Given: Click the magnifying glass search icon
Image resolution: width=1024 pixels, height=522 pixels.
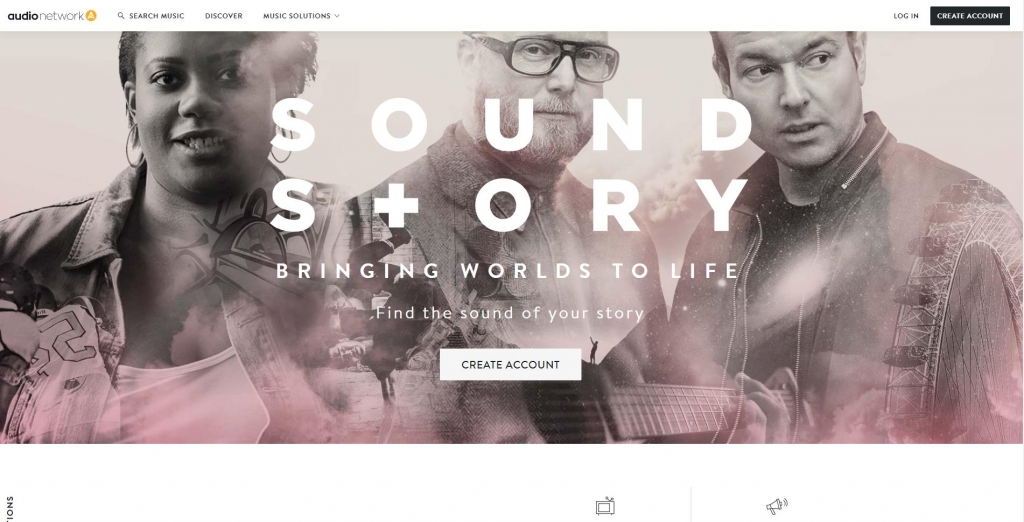Looking at the screenshot, I should 121,16.
